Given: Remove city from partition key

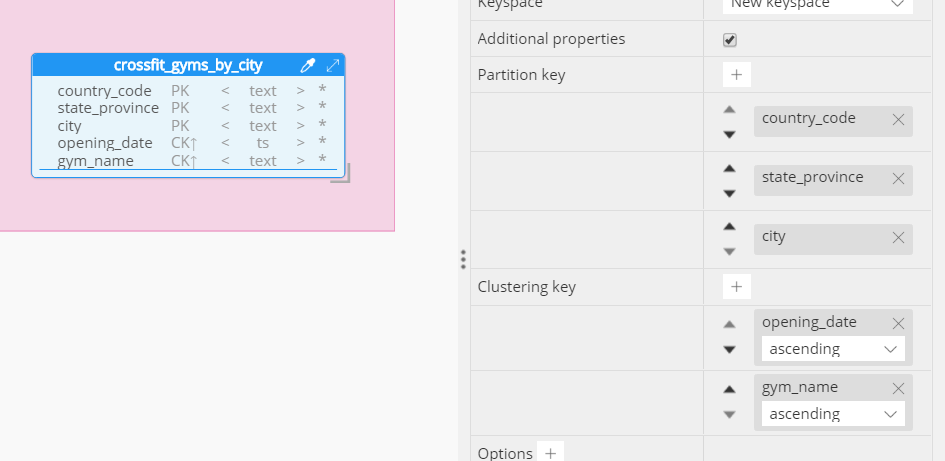Looking at the screenshot, I should pos(897,237).
